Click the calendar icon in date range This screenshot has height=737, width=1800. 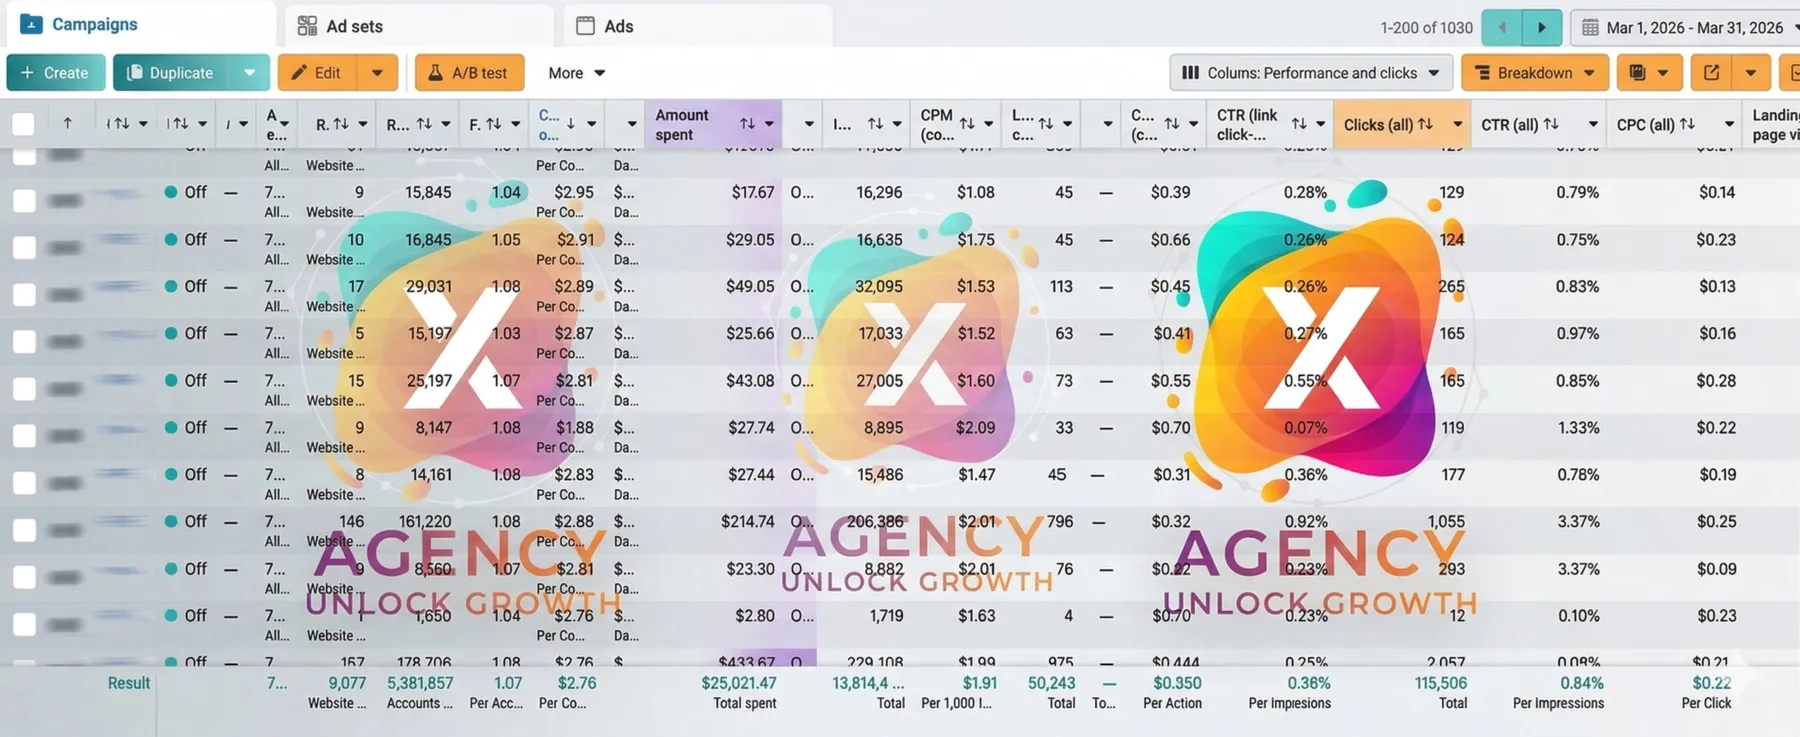[x=1590, y=28]
